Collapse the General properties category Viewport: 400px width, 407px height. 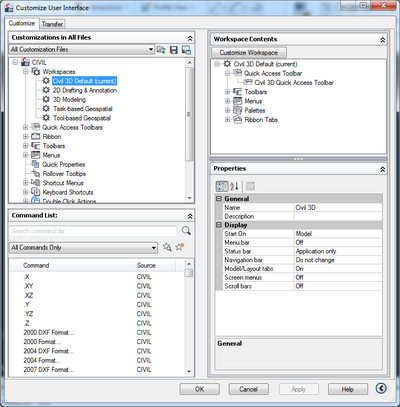tap(219, 199)
